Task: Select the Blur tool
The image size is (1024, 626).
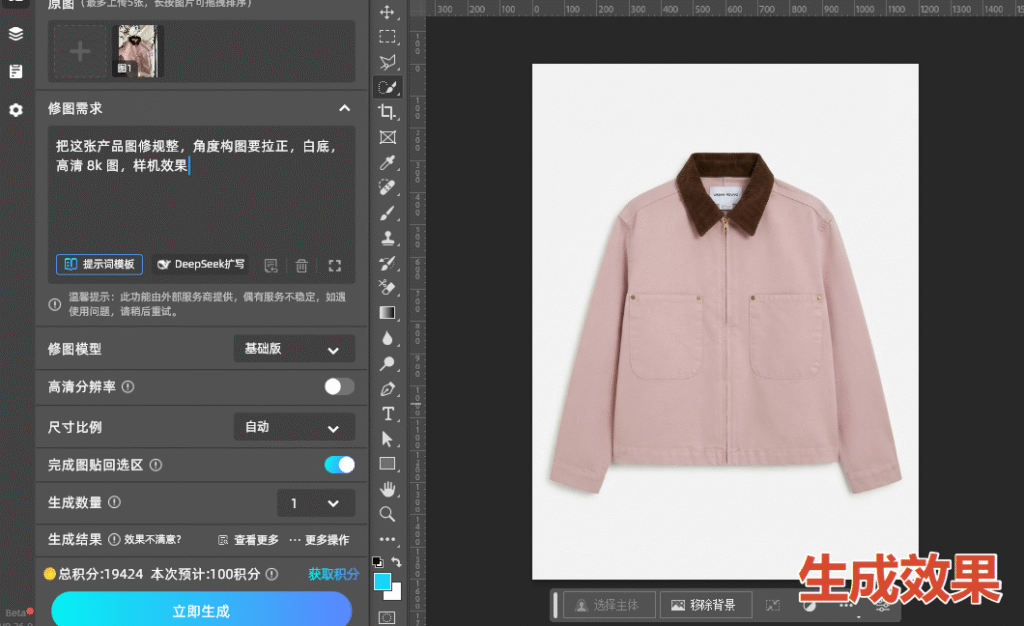Action: (387, 338)
